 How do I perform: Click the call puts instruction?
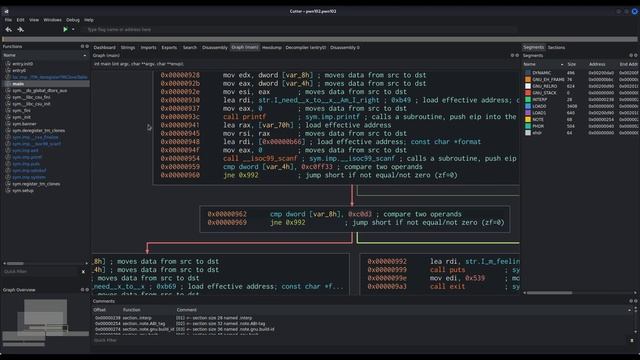447,270
